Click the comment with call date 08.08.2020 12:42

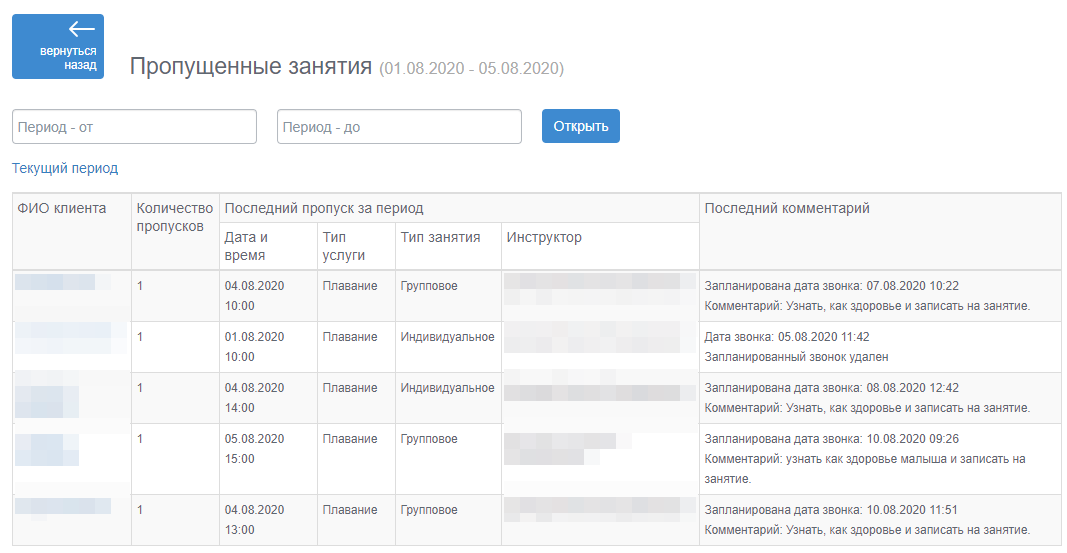[x=867, y=398]
